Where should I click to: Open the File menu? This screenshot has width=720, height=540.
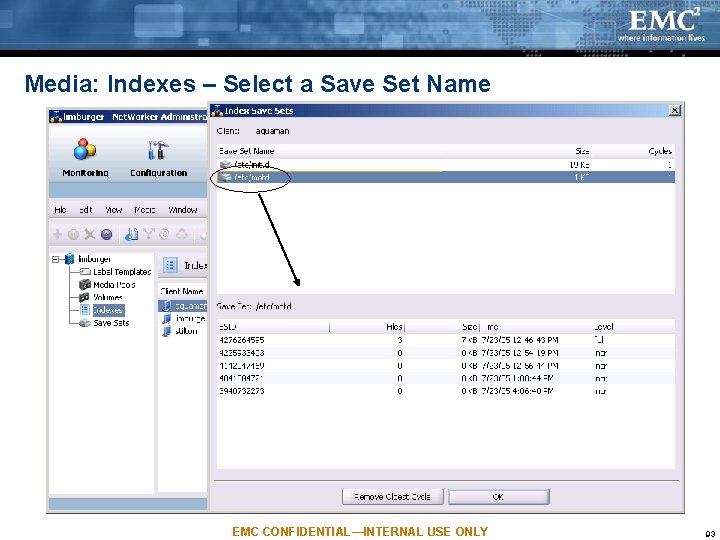[x=60, y=210]
